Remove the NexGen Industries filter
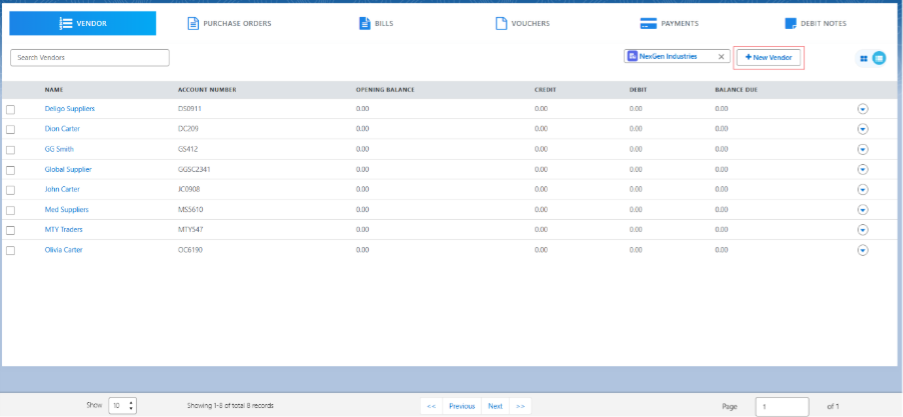Image resolution: width=903 pixels, height=417 pixels. coord(720,57)
